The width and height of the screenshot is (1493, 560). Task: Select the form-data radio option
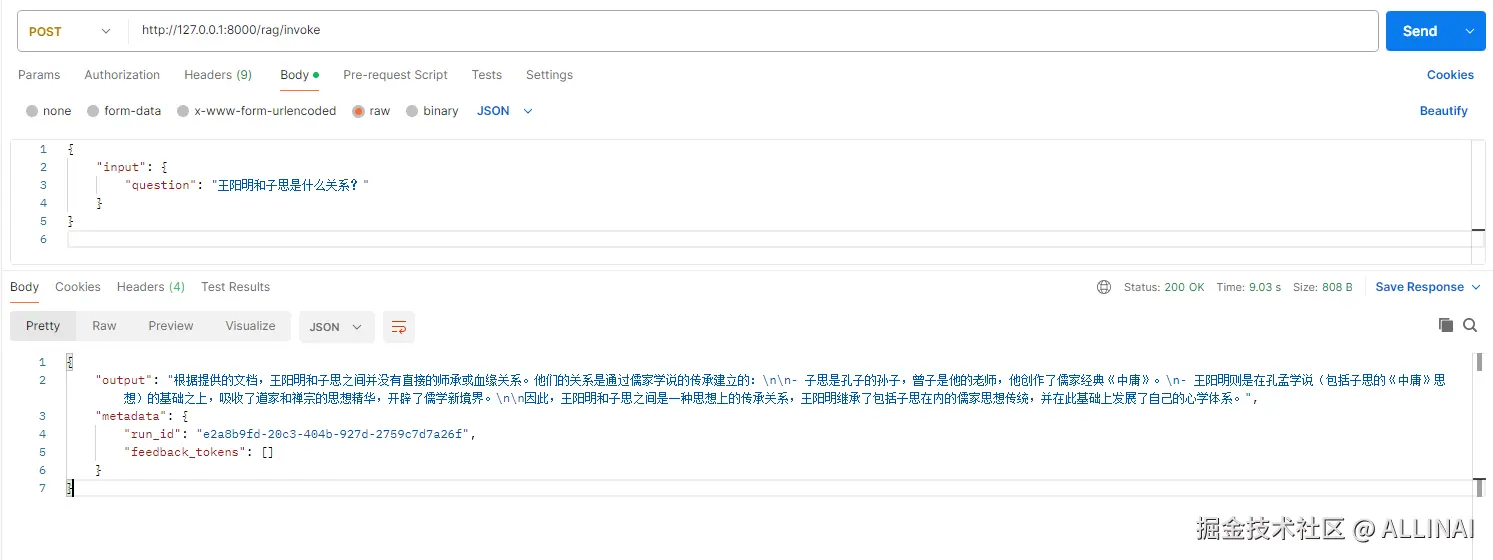point(93,111)
